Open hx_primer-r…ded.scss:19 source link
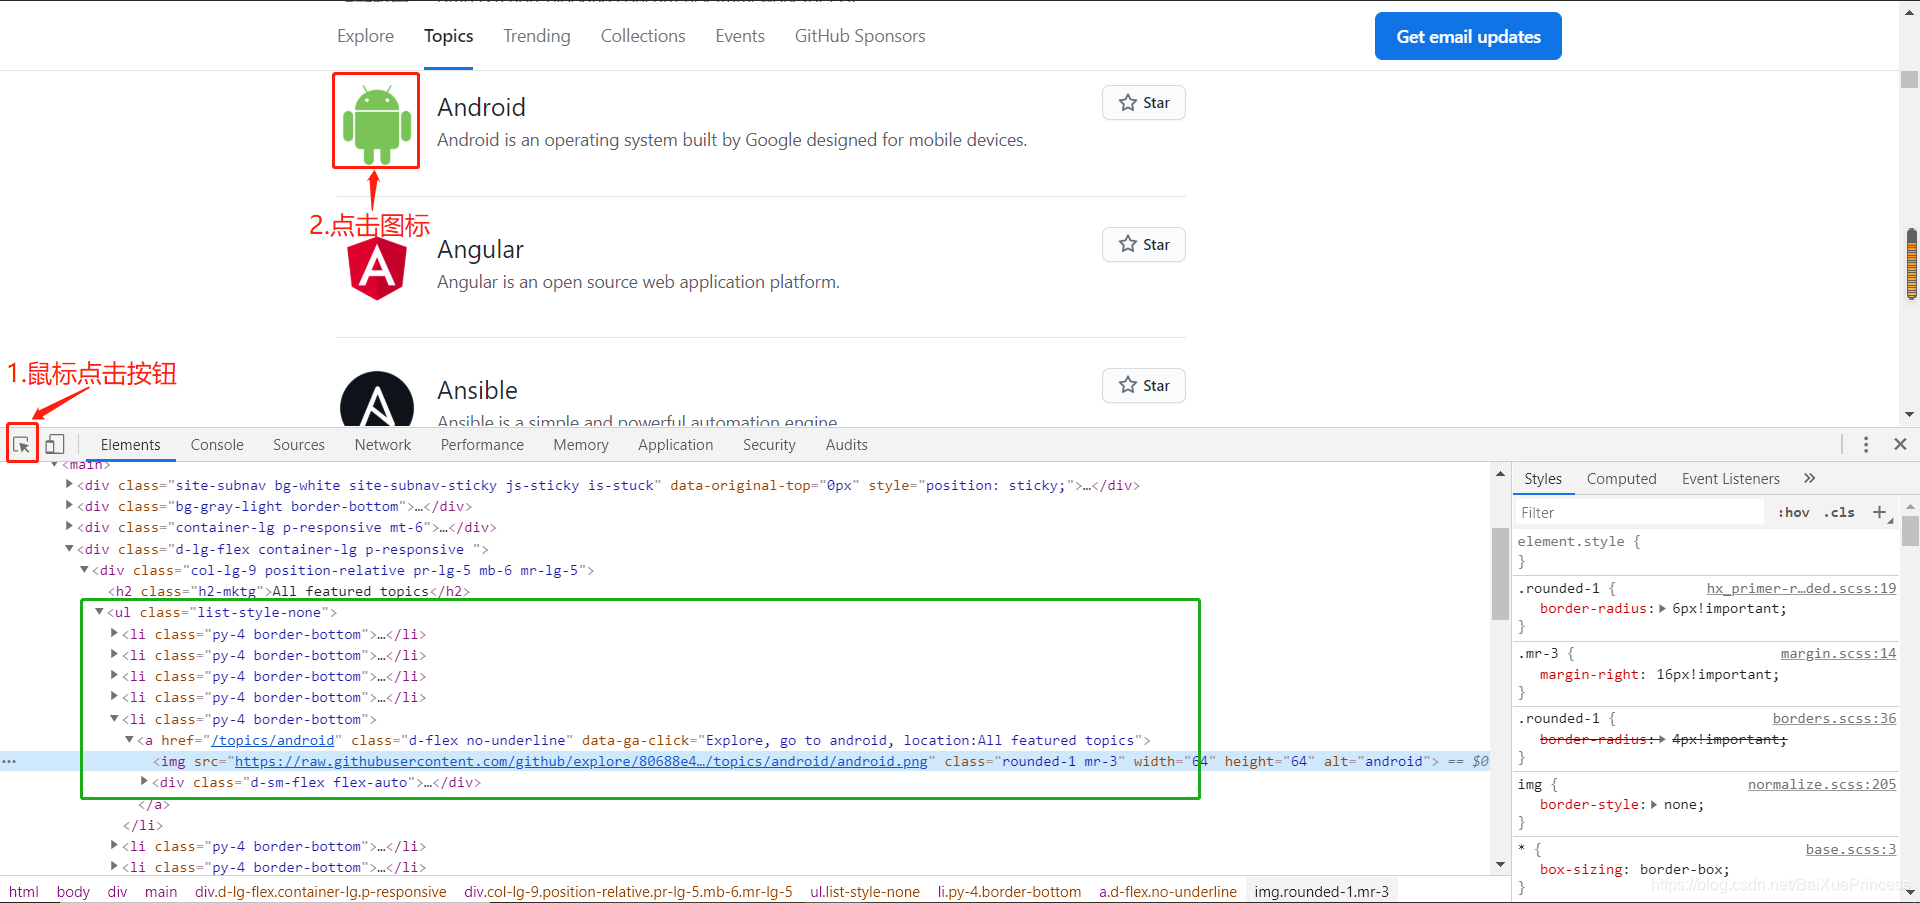This screenshot has height=903, width=1920. [1801, 588]
